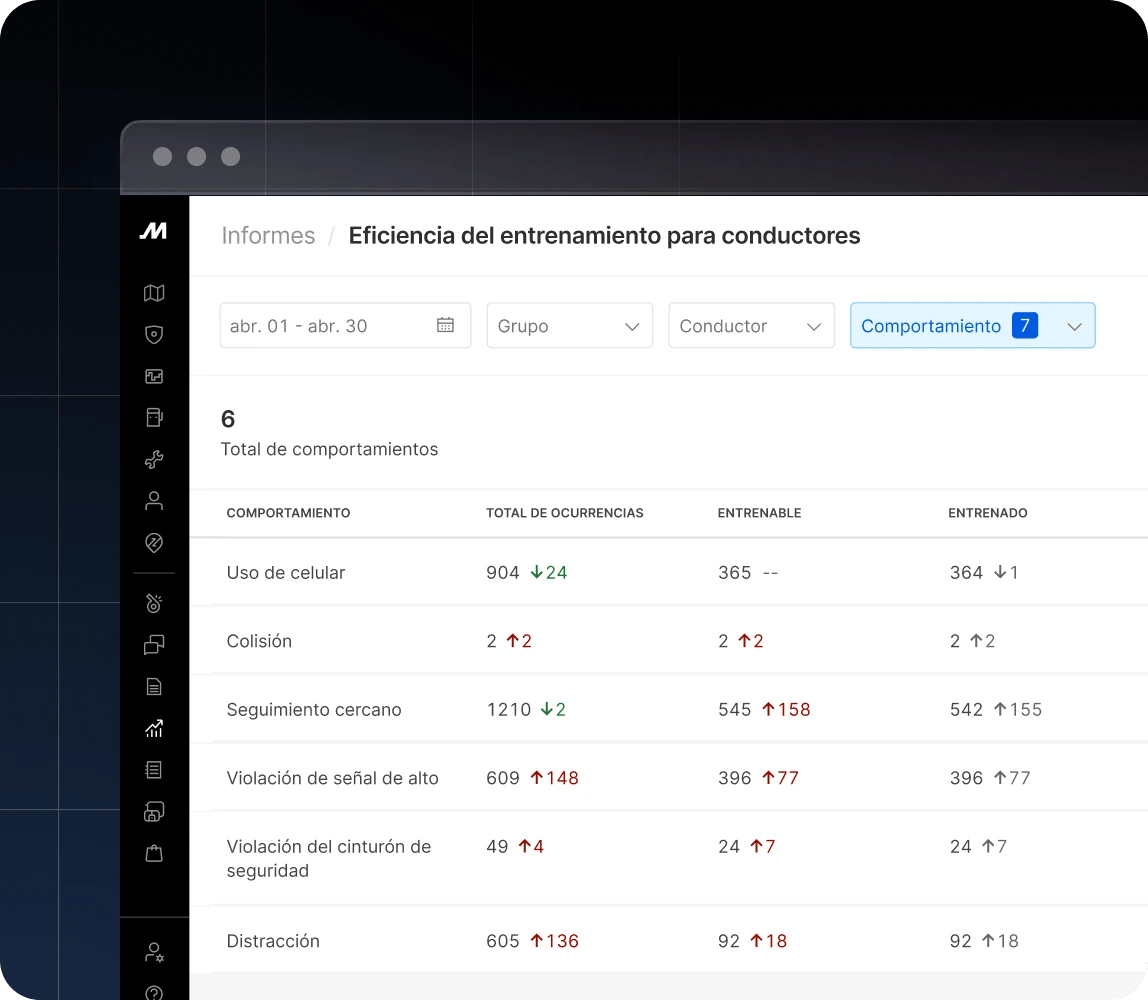Select the fuel pump icon

pyautogui.click(x=153, y=418)
